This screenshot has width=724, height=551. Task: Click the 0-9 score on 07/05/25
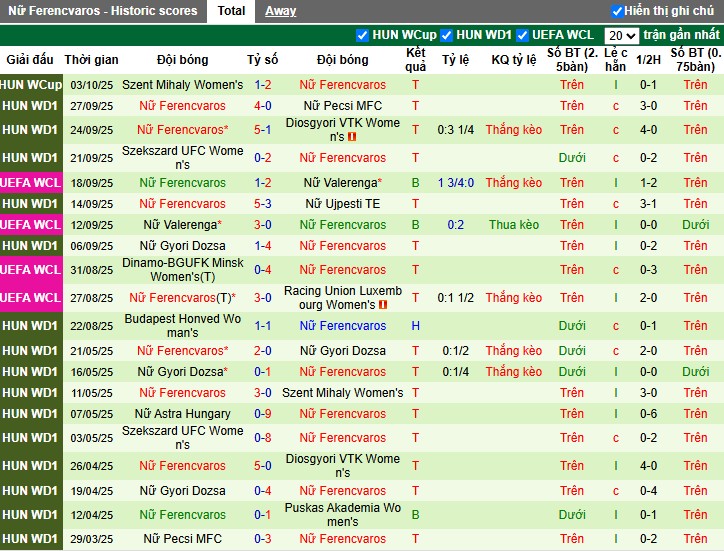pyautogui.click(x=262, y=414)
